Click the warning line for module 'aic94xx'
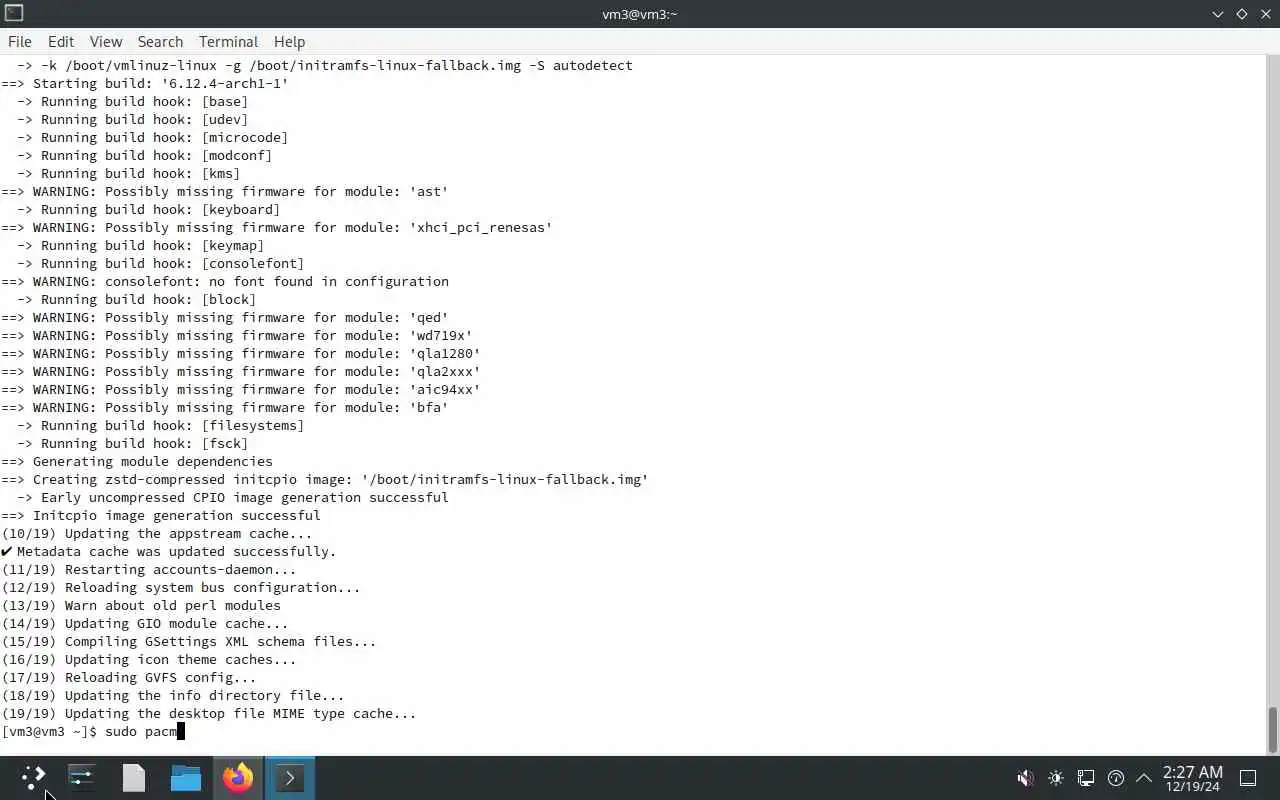Viewport: 1280px width, 800px height. click(x=241, y=389)
